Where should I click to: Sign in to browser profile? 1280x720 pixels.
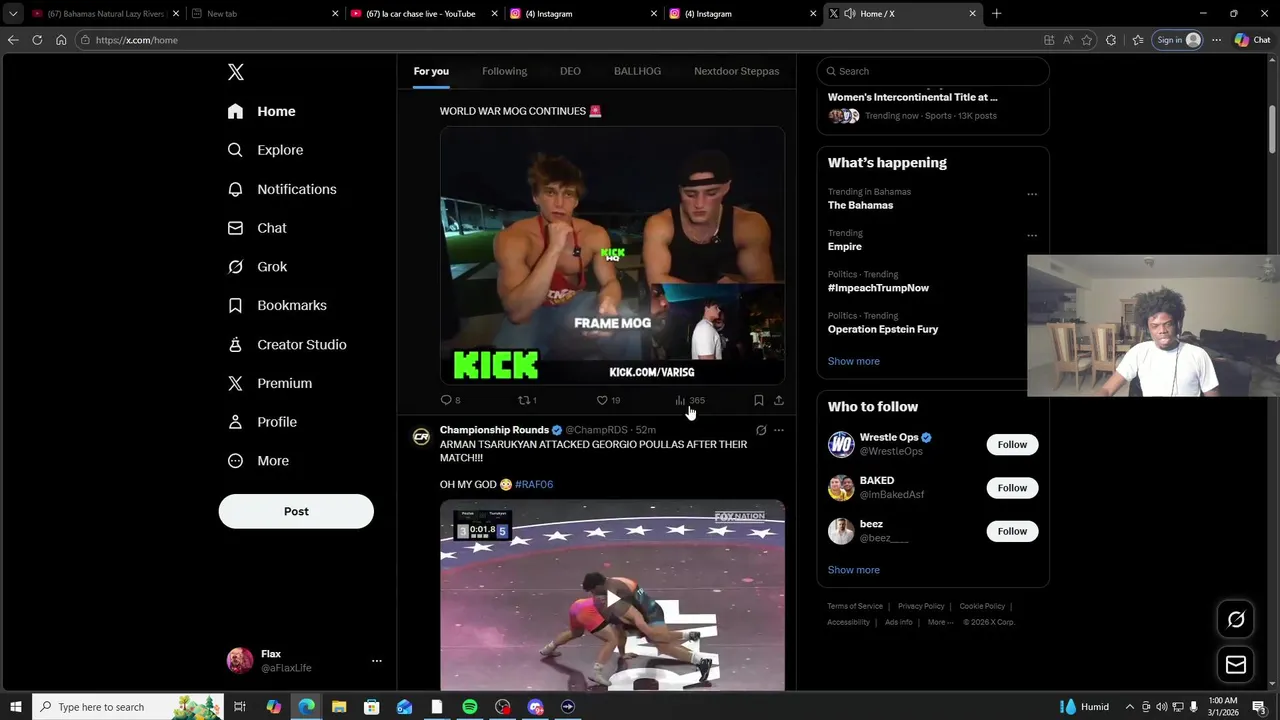point(1178,40)
